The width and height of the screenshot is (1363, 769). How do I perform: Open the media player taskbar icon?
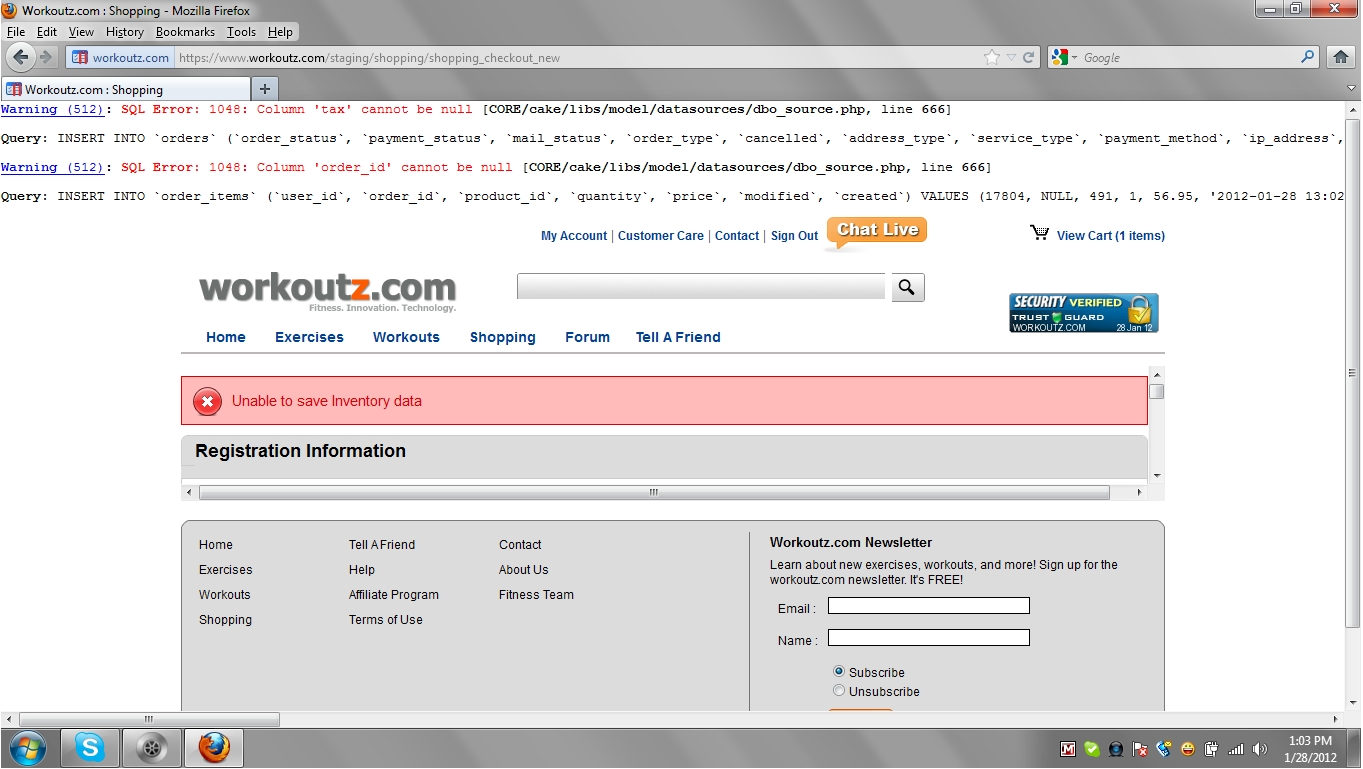[x=152, y=748]
